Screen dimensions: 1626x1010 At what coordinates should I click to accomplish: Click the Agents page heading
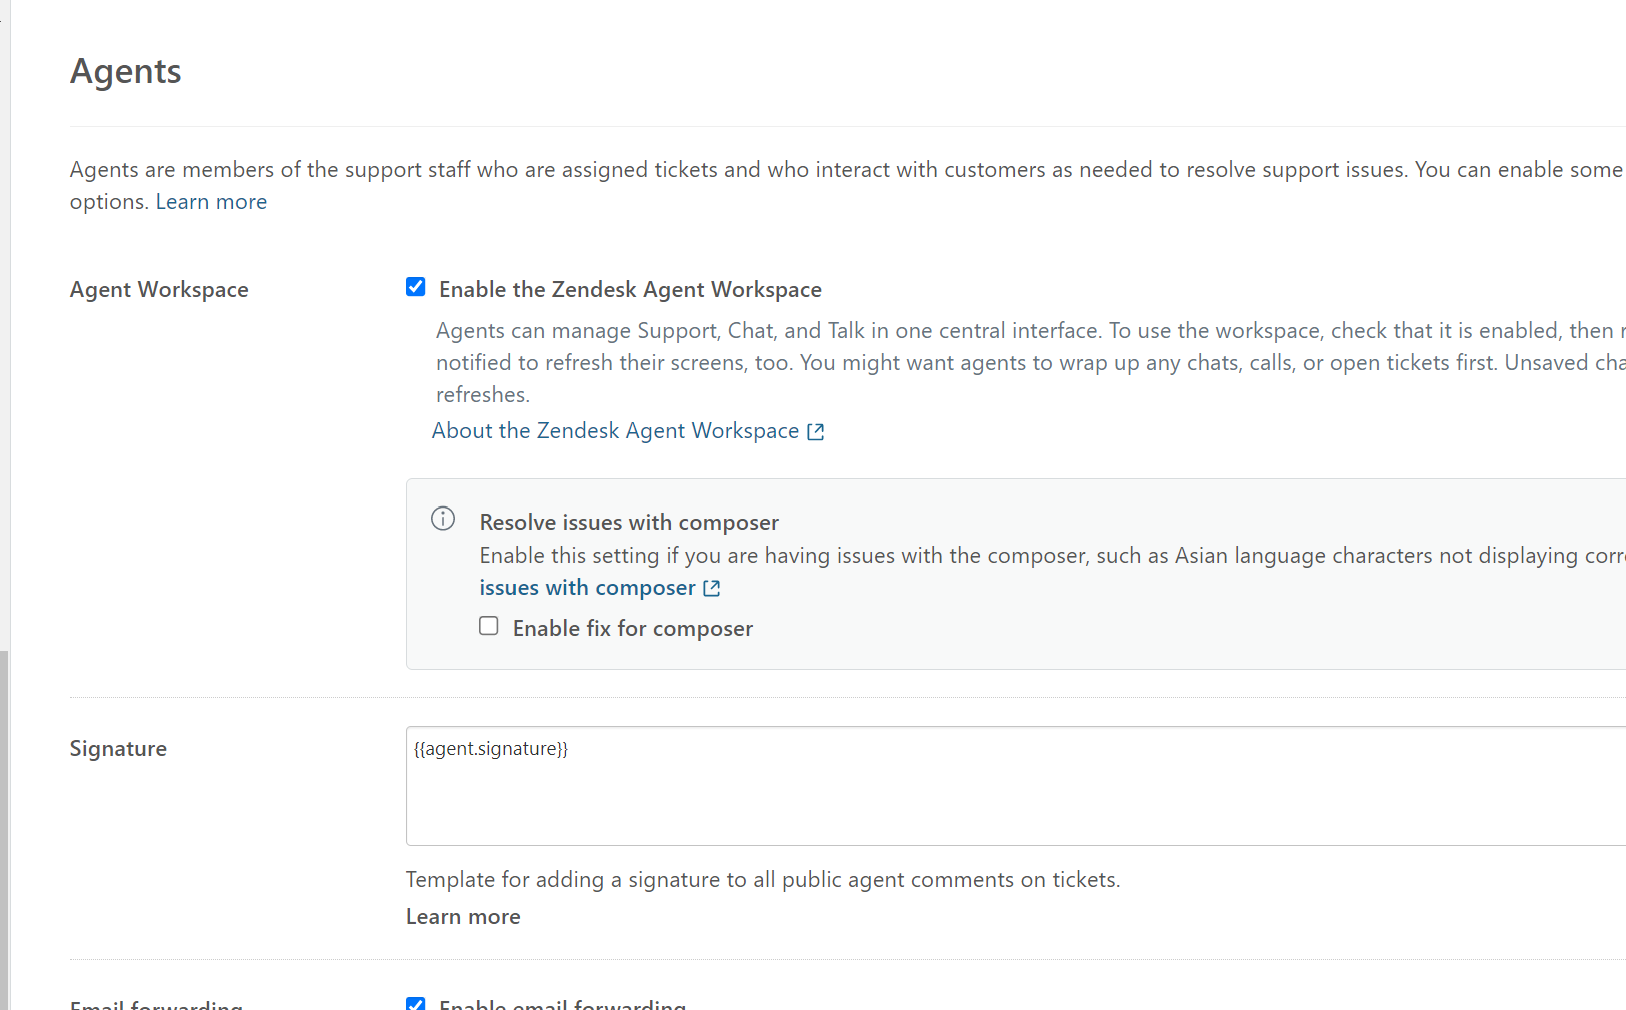click(126, 72)
